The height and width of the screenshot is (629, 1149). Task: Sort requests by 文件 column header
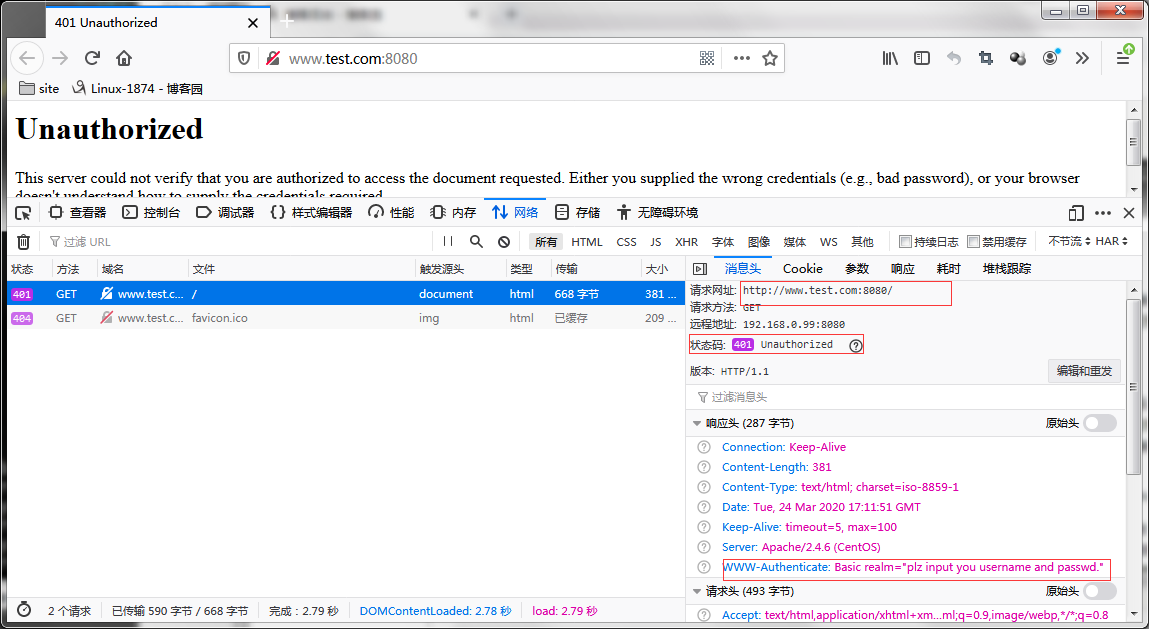click(x=301, y=269)
